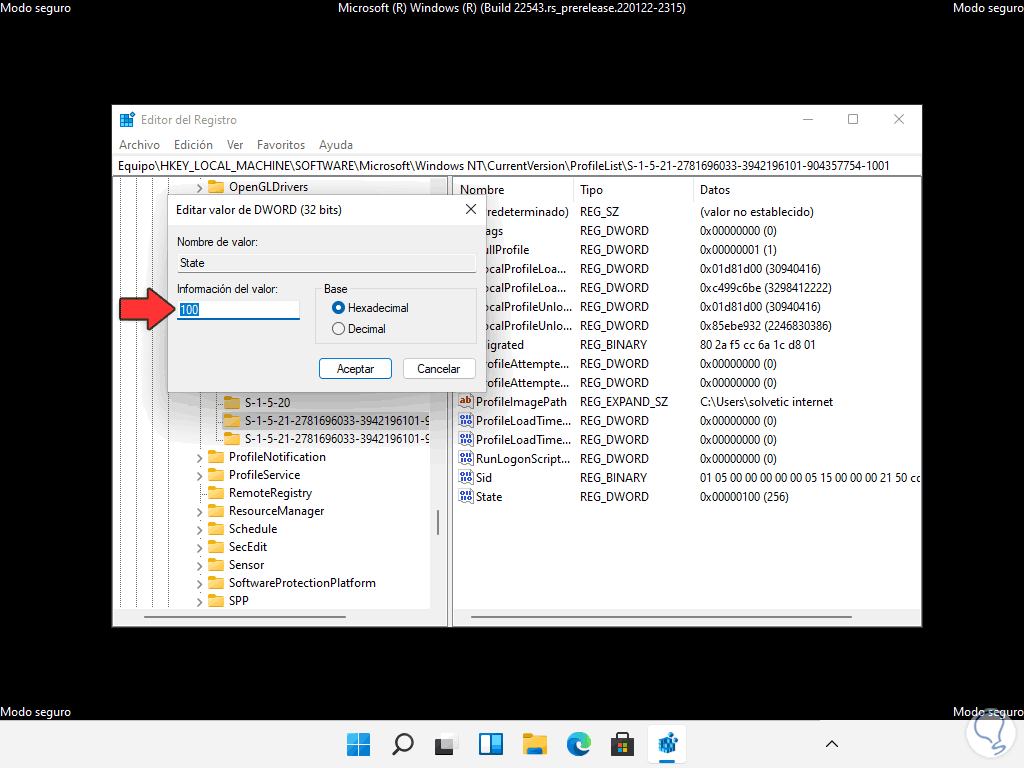Click the tree pane horizontal scrollbar

(245, 616)
